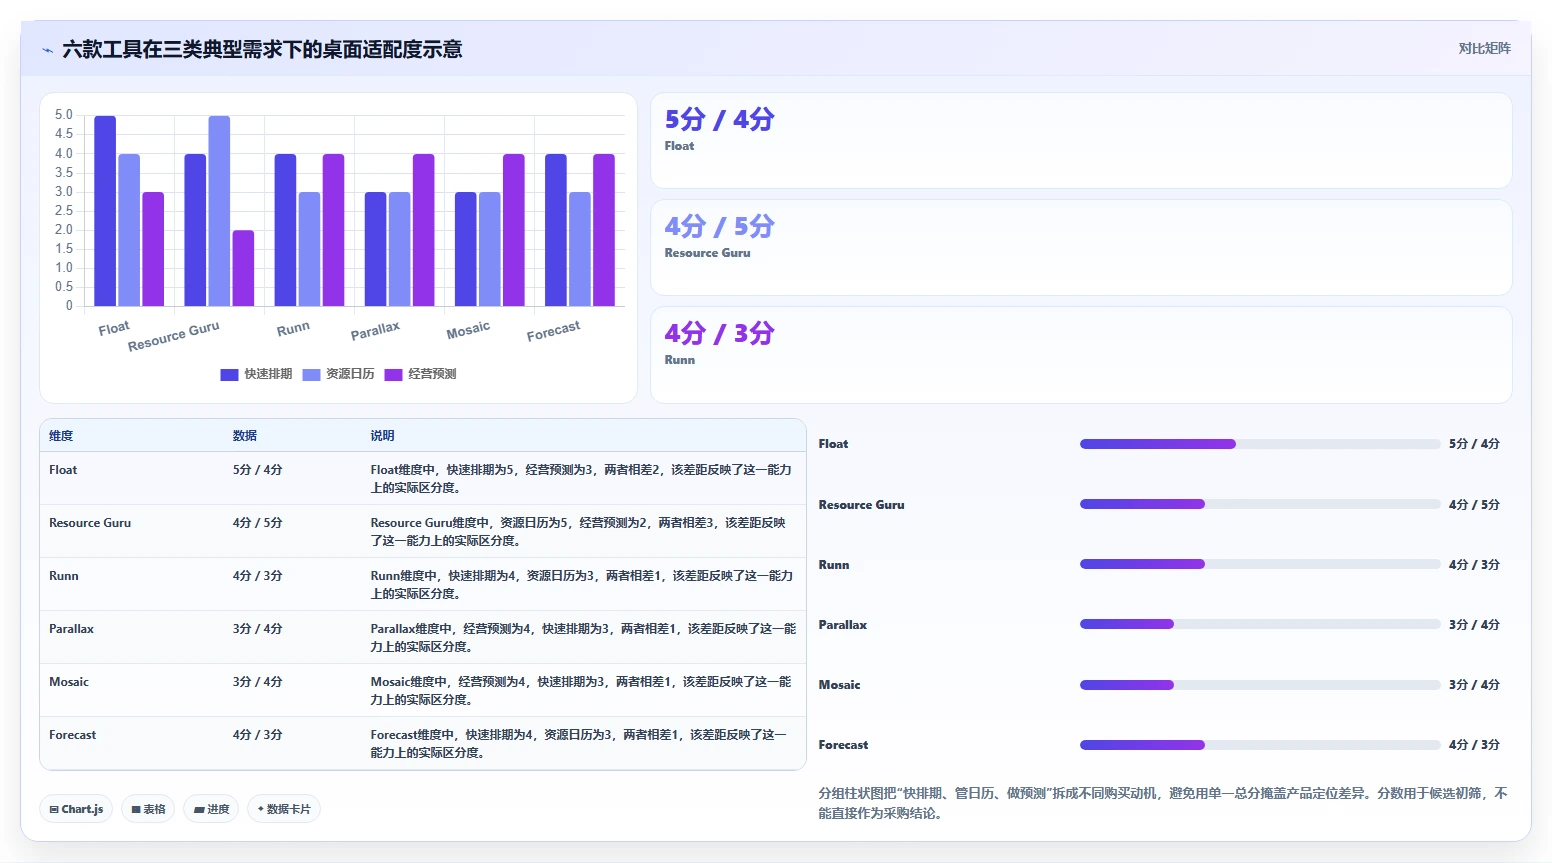Image resolution: width=1552 pixels, height=863 pixels.
Task: Click the Parallax progress bar
Action: (x=1260, y=624)
